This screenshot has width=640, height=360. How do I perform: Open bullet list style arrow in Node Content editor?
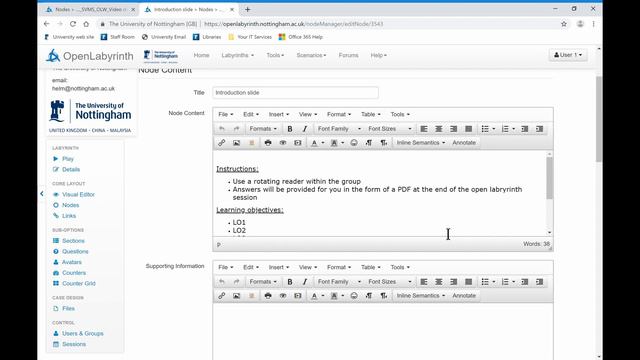493,129
